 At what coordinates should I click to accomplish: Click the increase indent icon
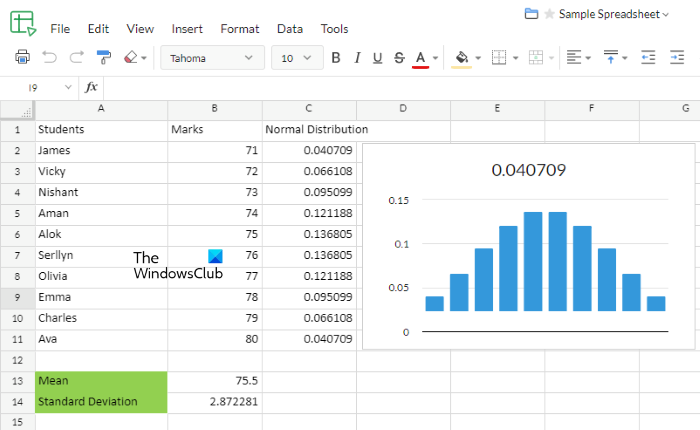point(677,58)
